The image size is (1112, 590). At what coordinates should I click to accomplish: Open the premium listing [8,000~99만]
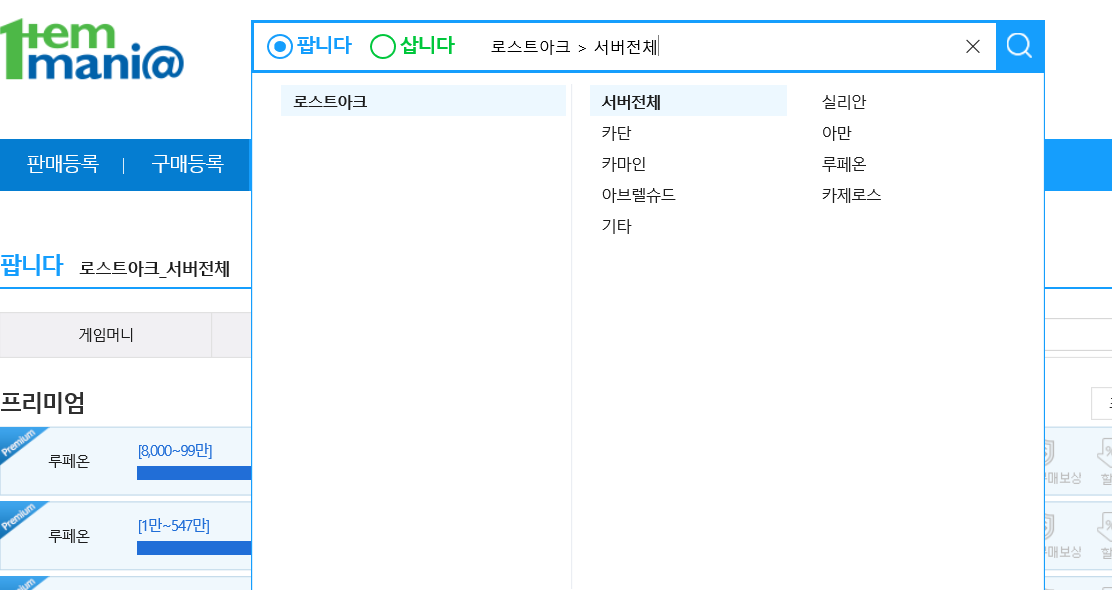(x=175, y=451)
